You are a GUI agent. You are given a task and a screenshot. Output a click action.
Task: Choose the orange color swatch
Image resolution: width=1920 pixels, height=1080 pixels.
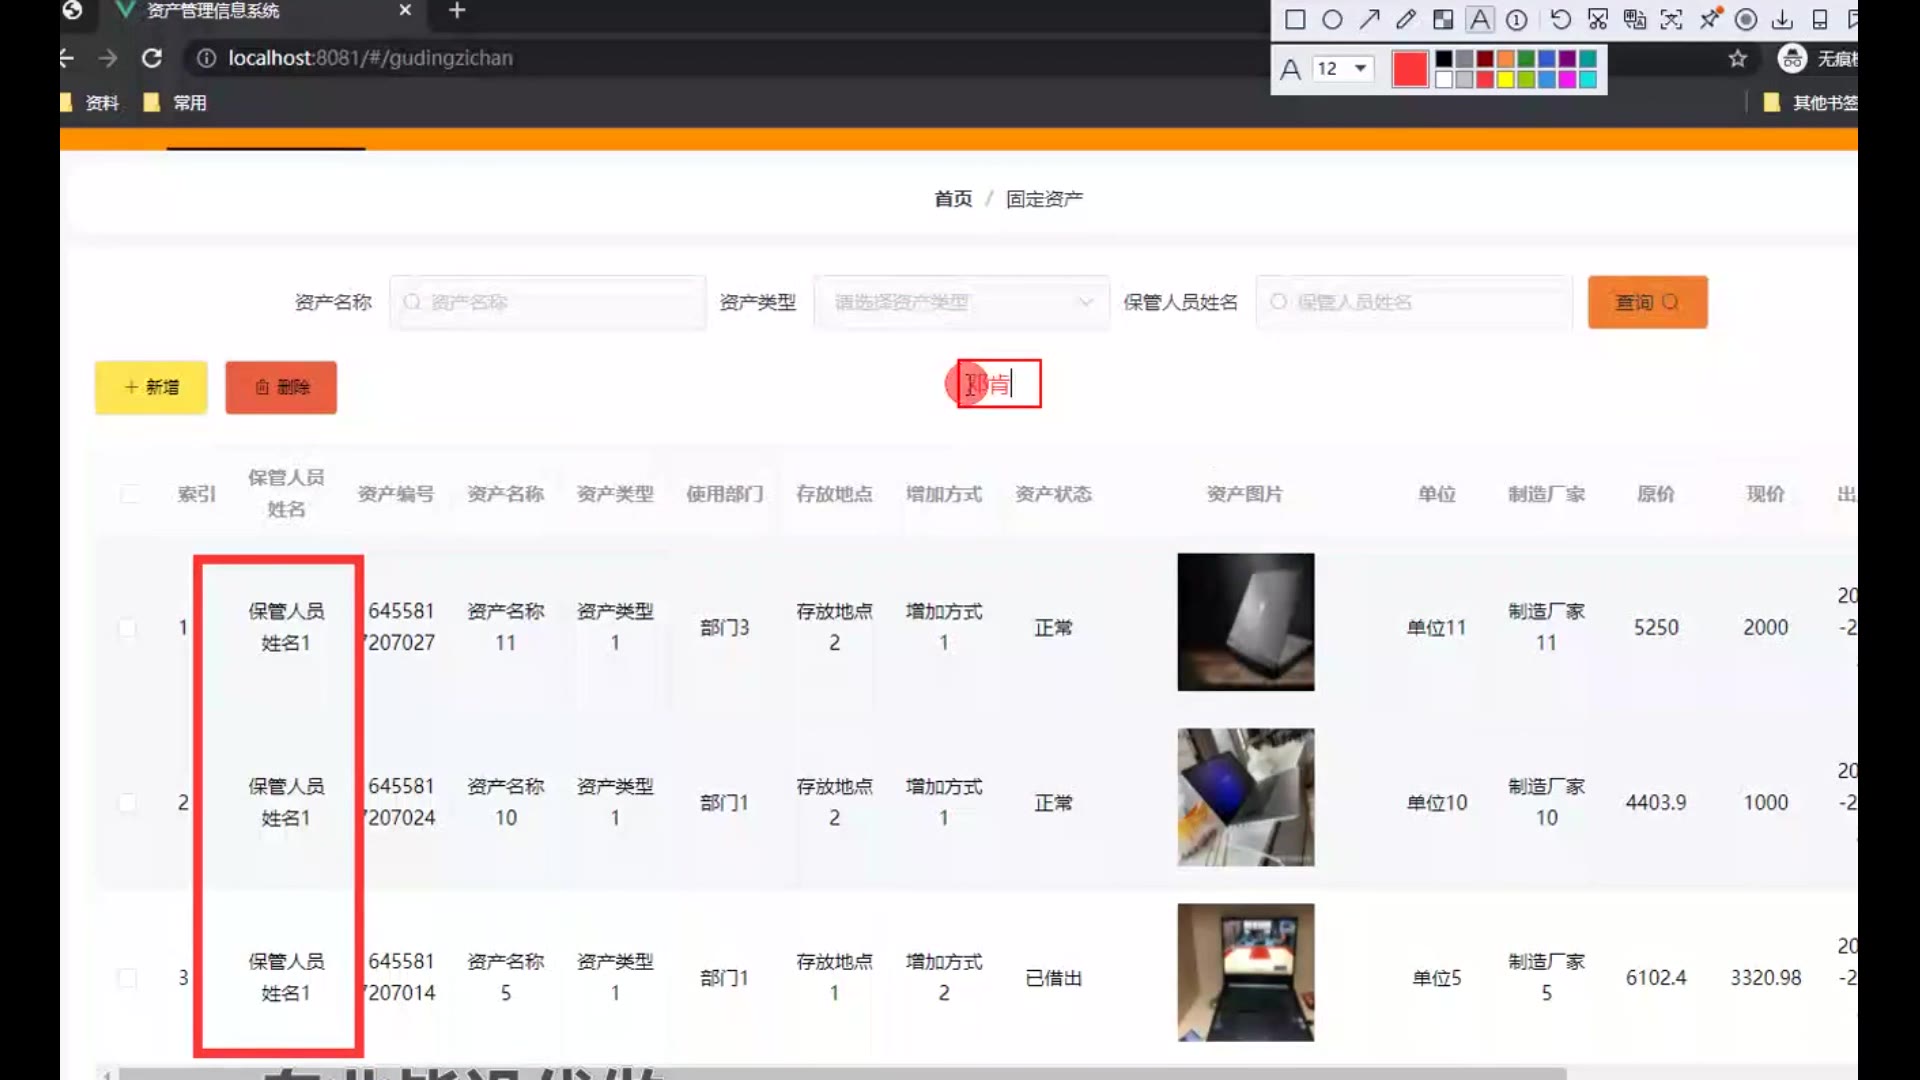coord(1506,59)
